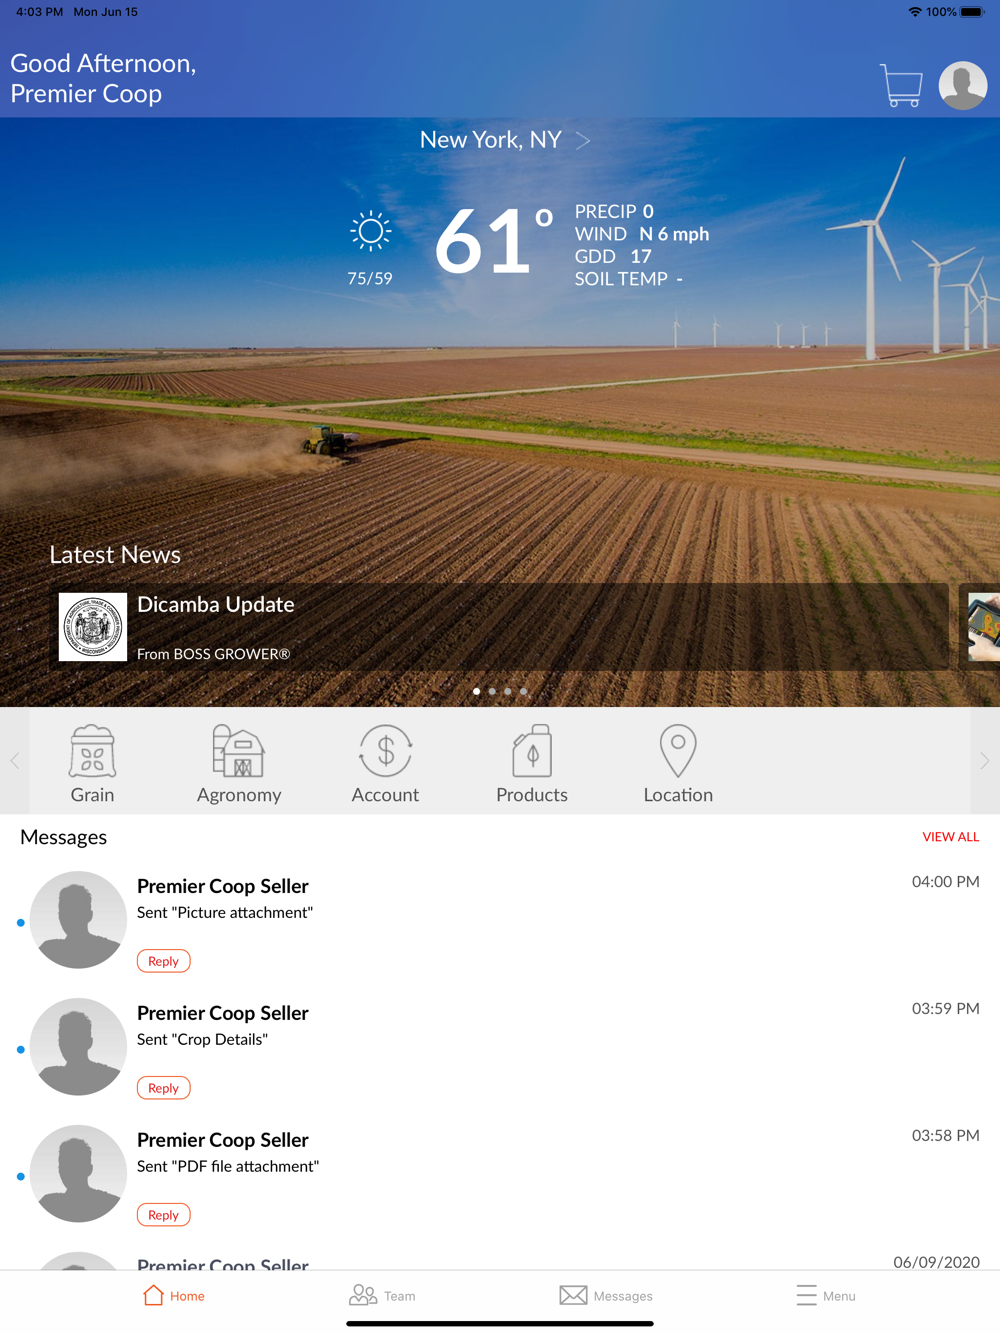Click the Wi-Fi status icon

914,12
